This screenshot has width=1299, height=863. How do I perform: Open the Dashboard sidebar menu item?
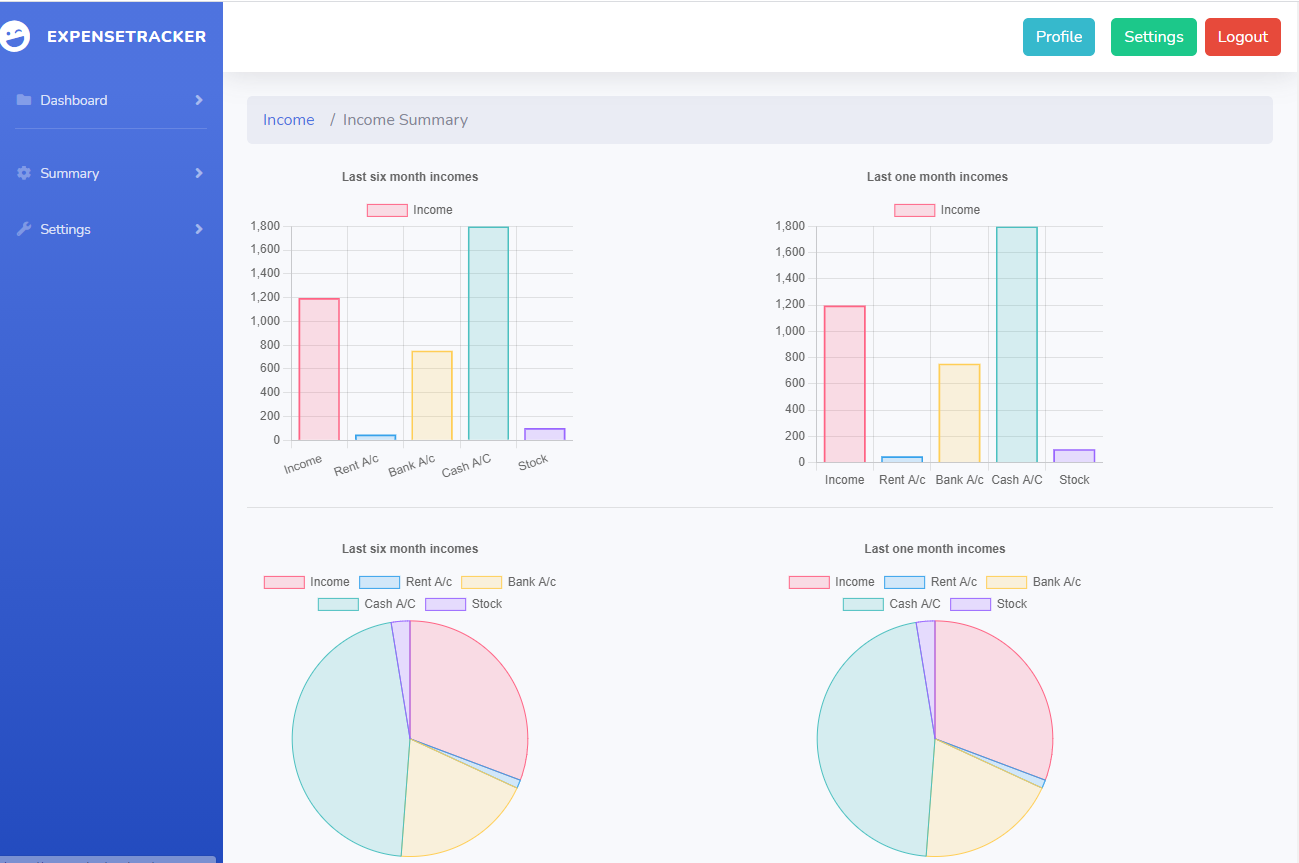coord(111,100)
